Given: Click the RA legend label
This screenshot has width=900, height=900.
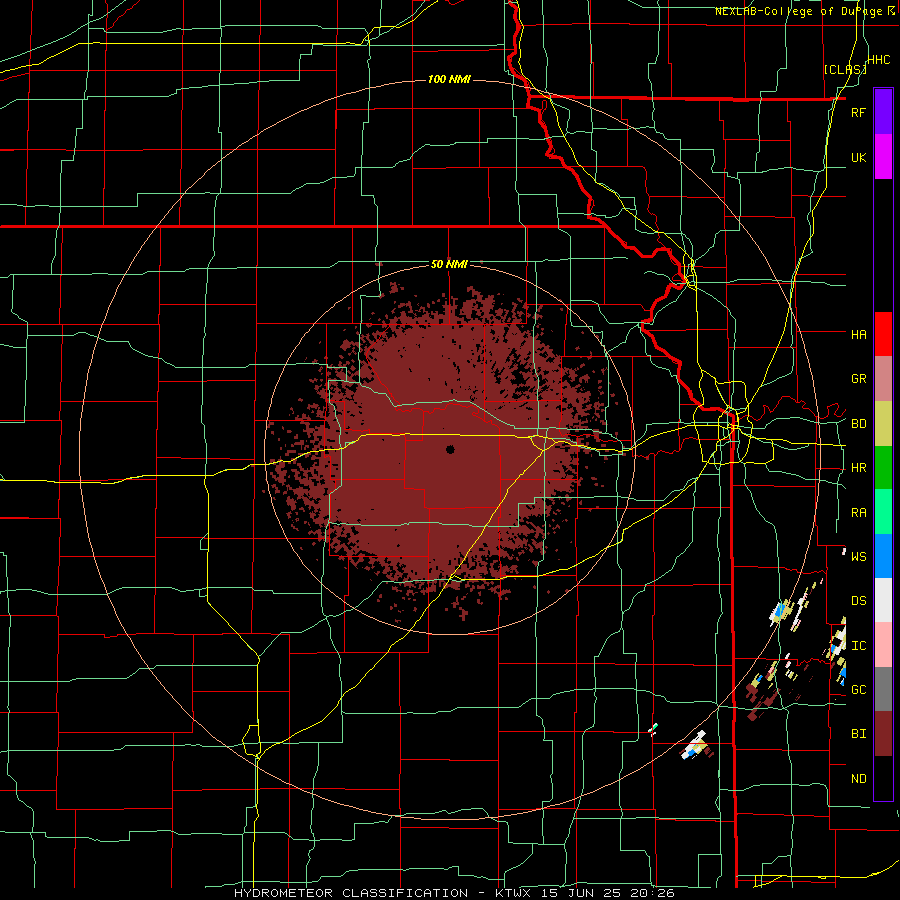Looking at the screenshot, I should point(858,513).
